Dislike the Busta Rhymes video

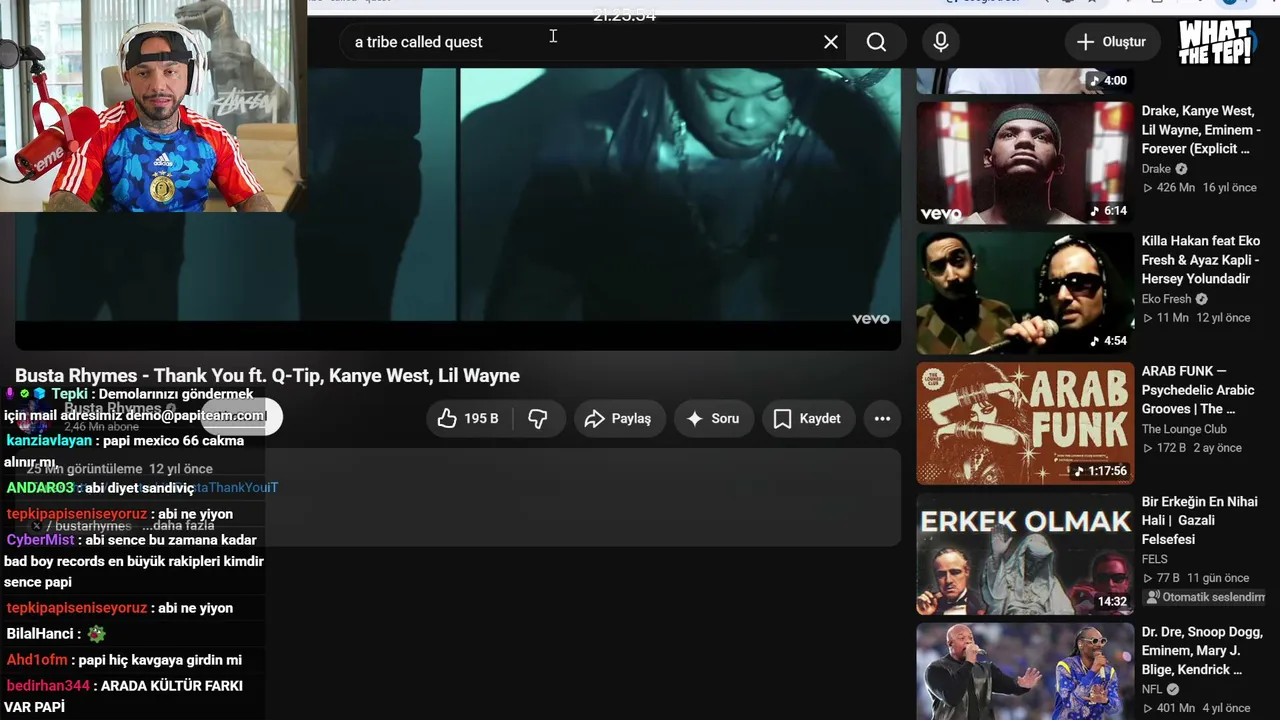538,418
